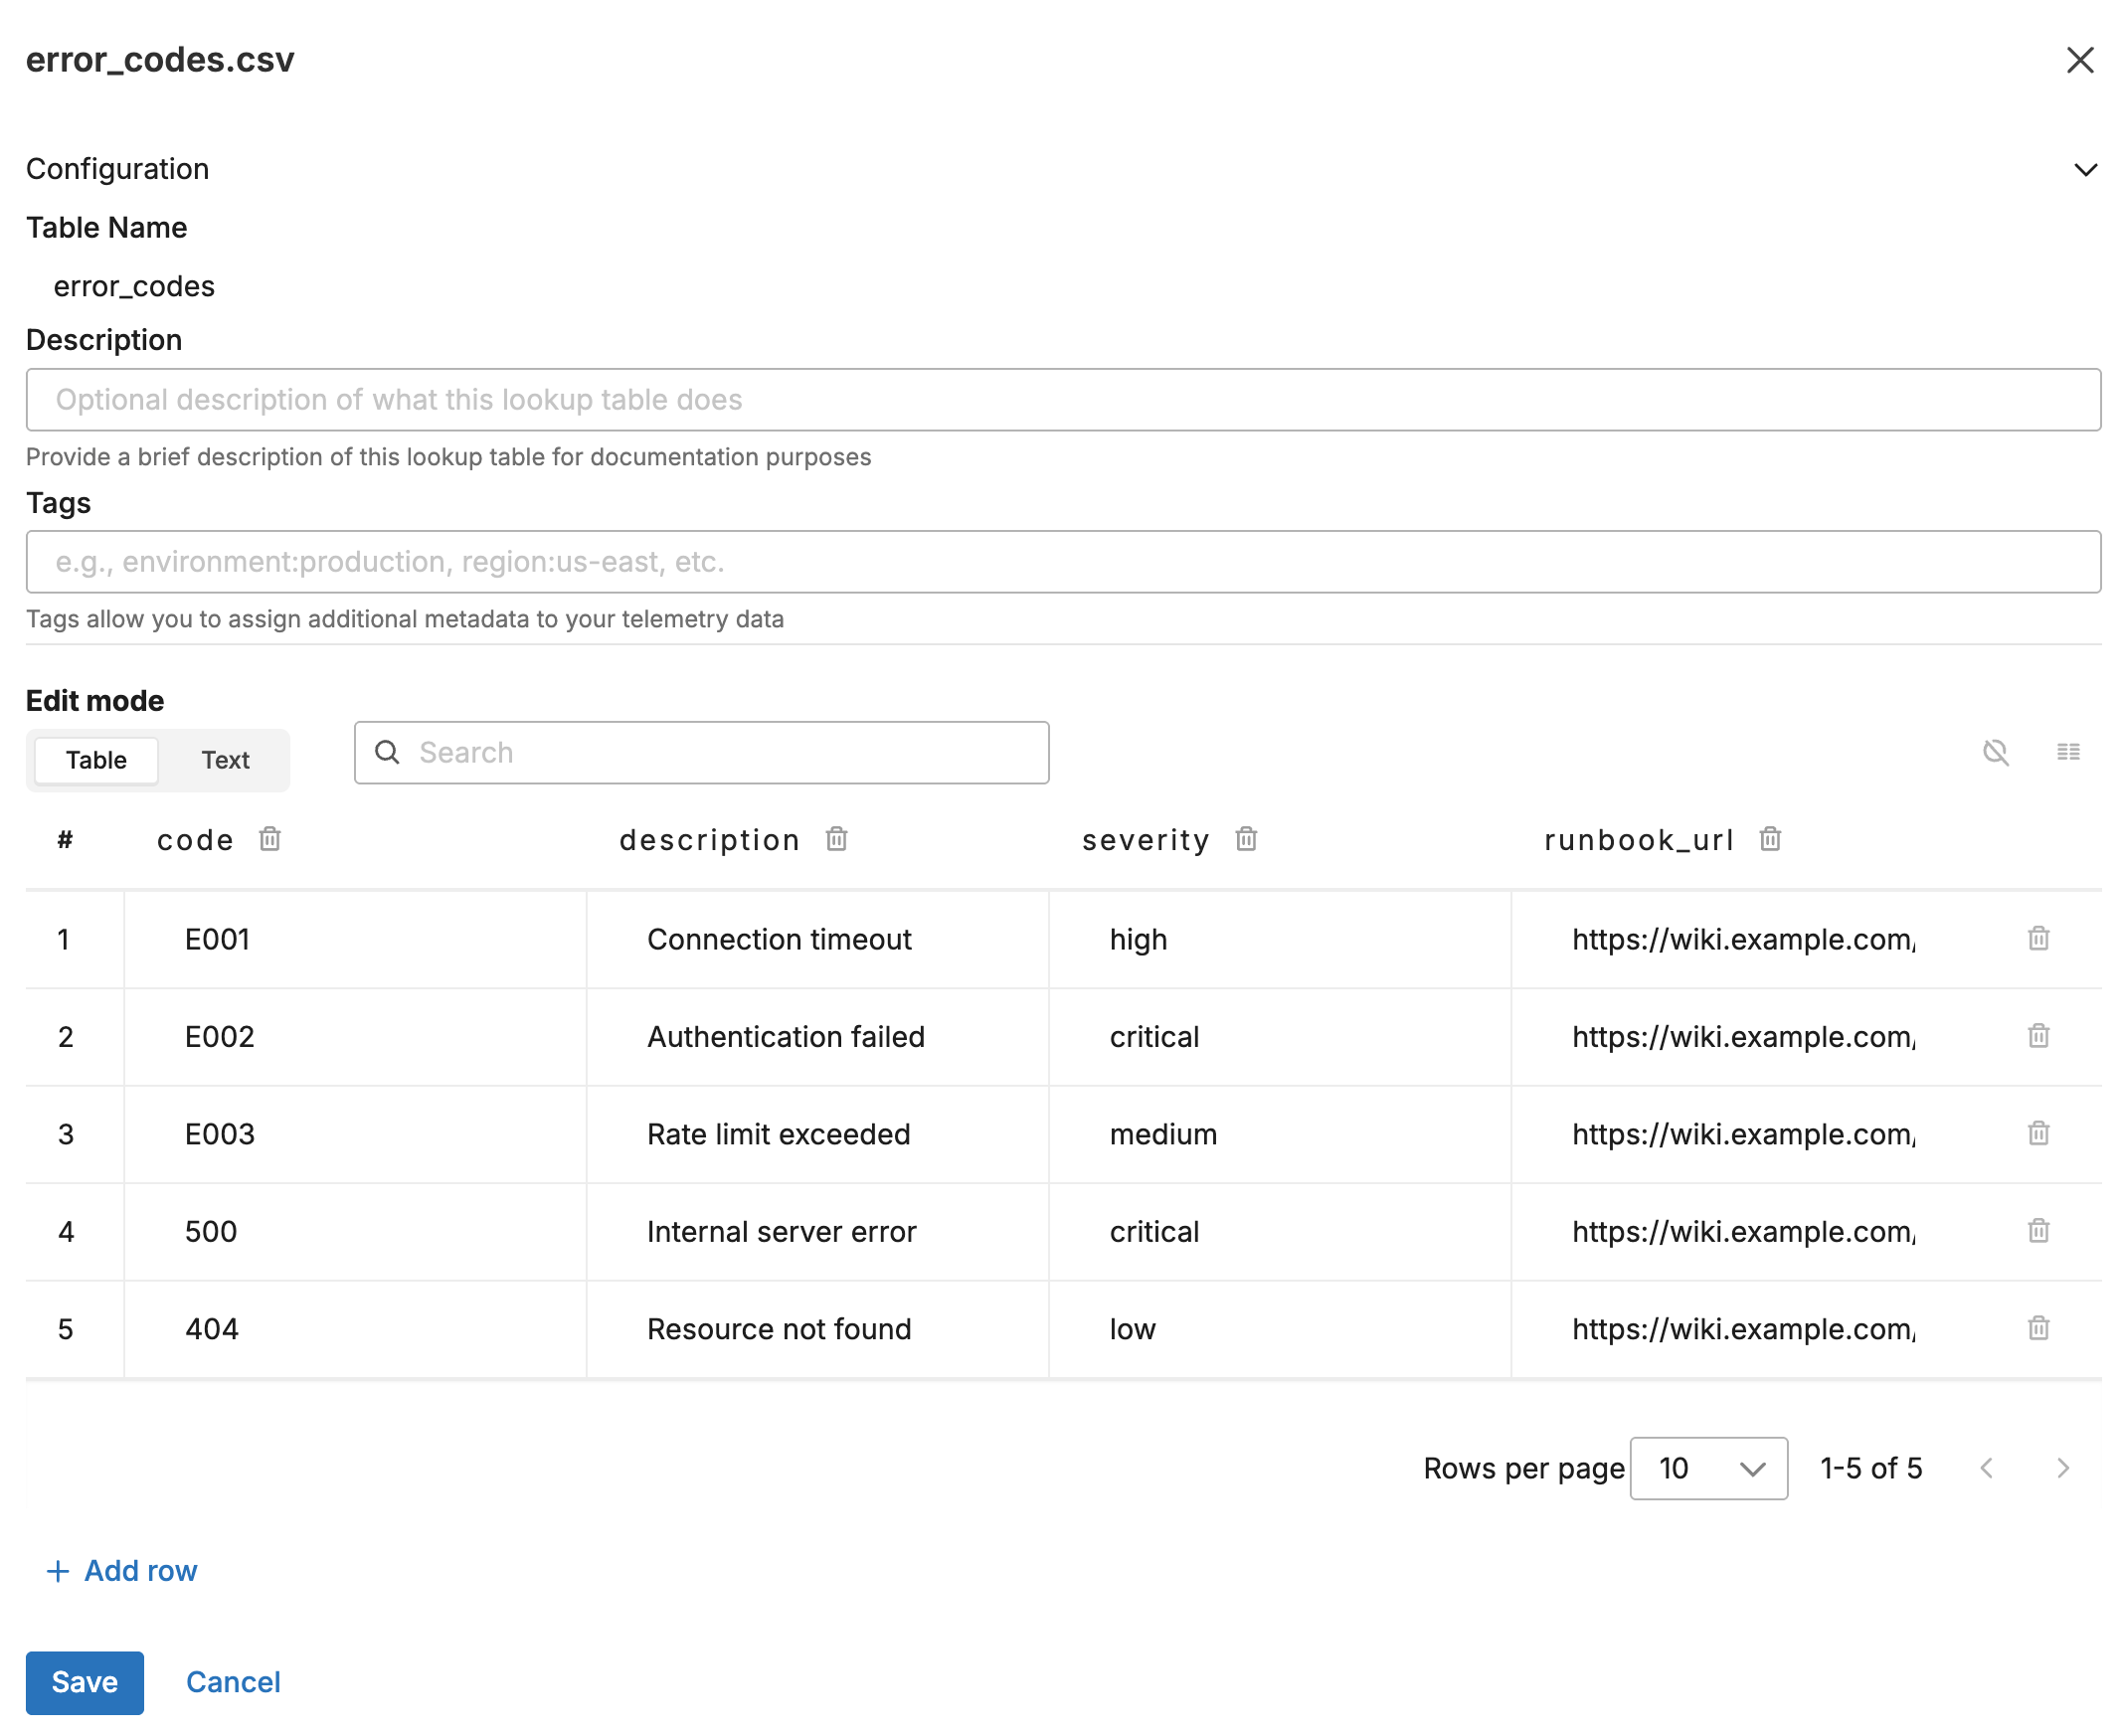Viewport: 2120px width, 1736px height.
Task: Delete the description column
Action: pyautogui.click(x=837, y=840)
